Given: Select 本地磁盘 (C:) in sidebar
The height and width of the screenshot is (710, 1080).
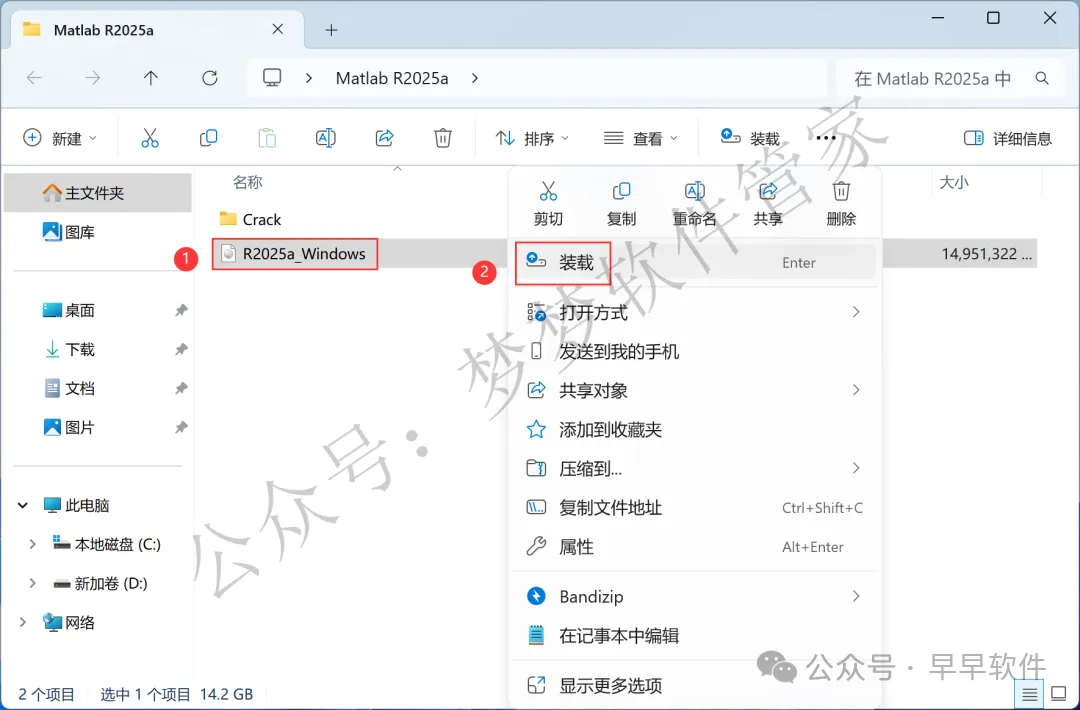Looking at the screenshot, I should (x=107, y=545).
